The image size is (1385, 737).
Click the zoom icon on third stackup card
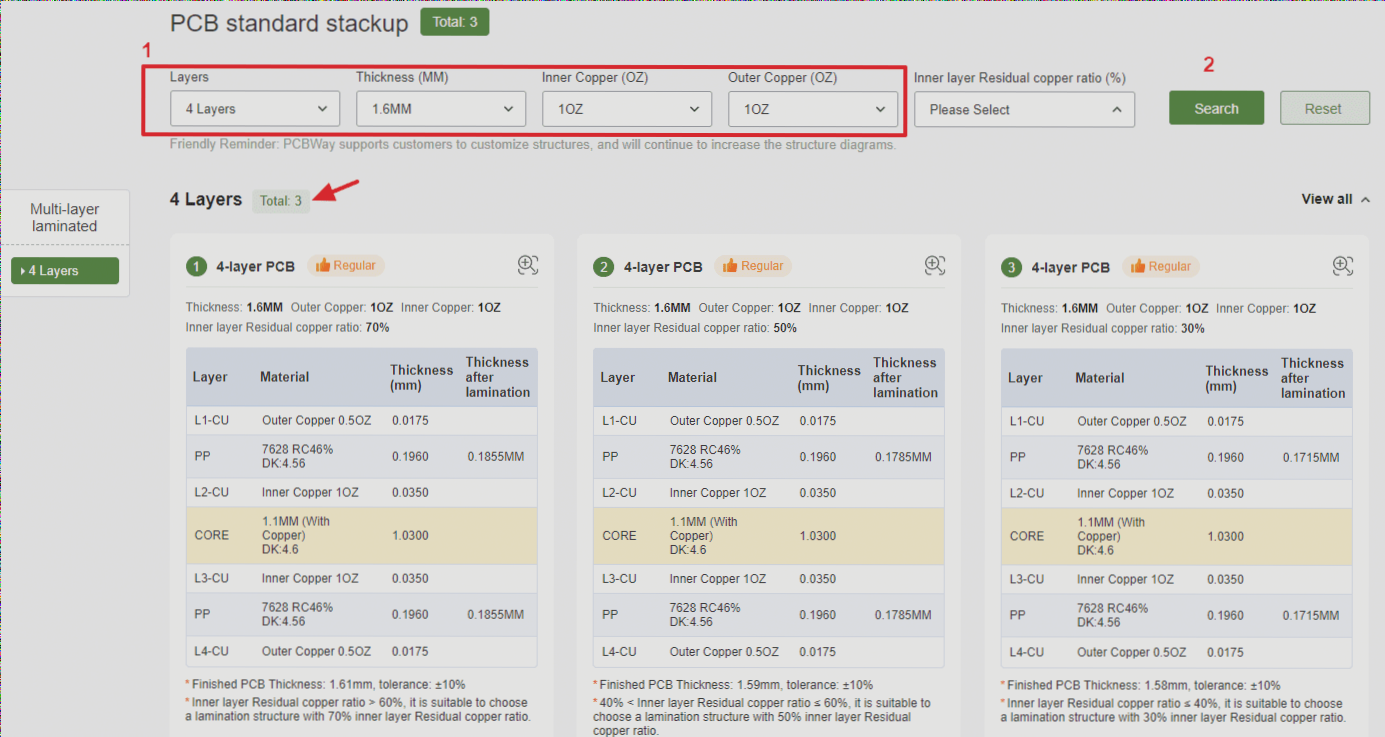(x=1342, y=265)
